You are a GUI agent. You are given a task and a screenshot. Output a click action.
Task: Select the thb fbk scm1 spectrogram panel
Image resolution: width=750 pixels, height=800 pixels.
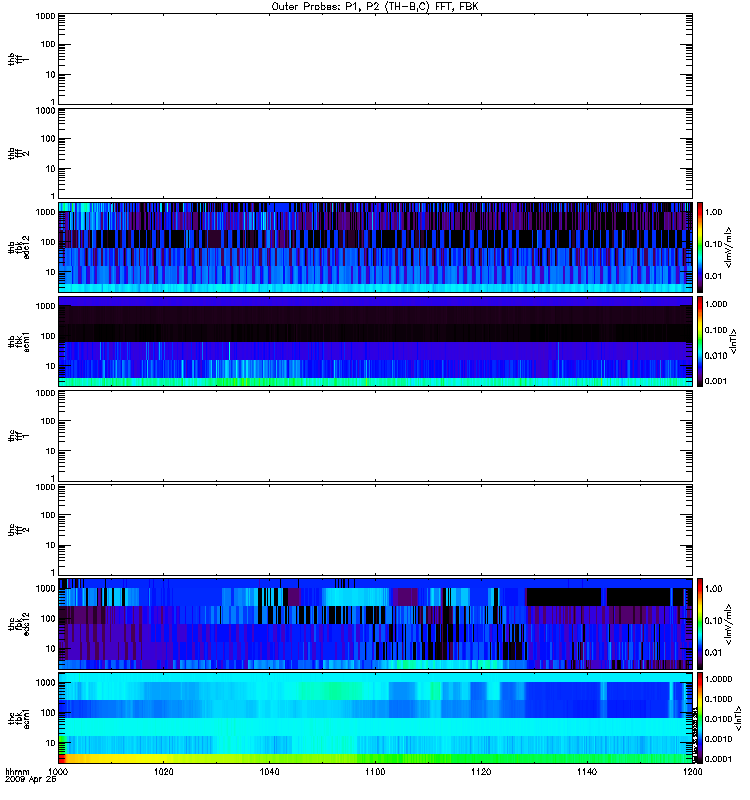(x=375, y=341)
